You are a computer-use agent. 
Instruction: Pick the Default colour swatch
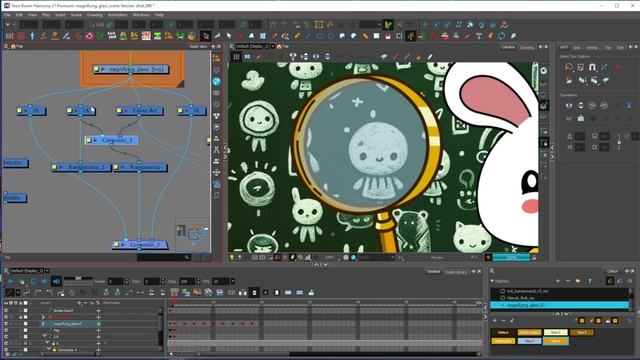pos(503,333)
